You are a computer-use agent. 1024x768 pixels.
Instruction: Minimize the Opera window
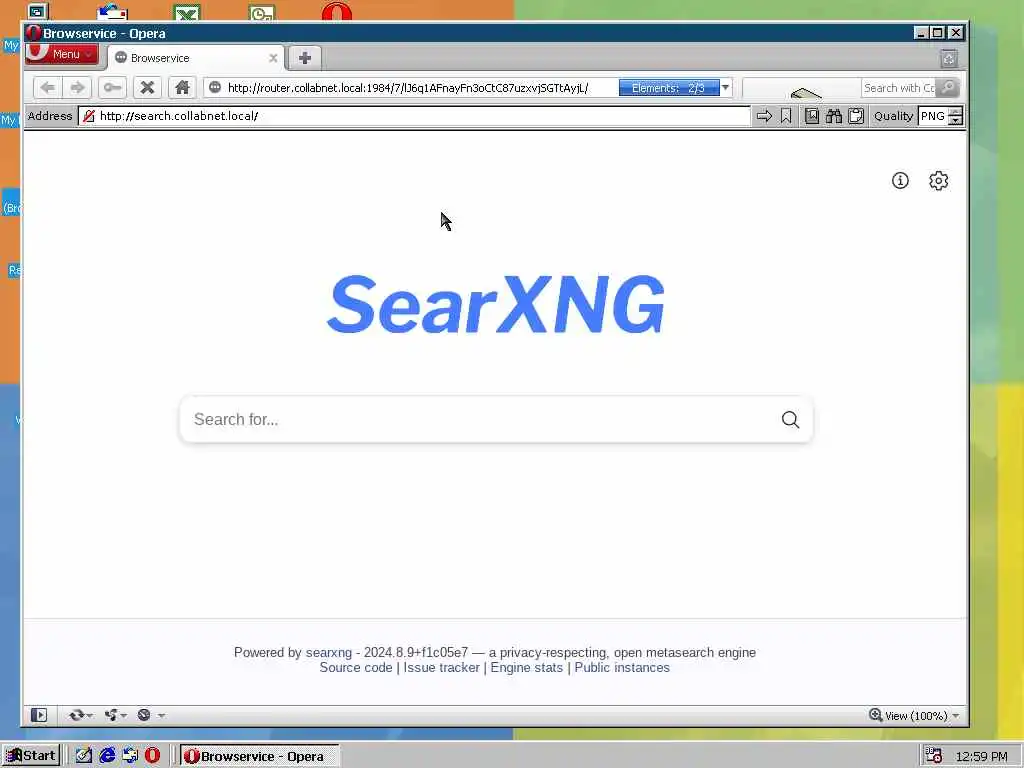pos(921,33)
